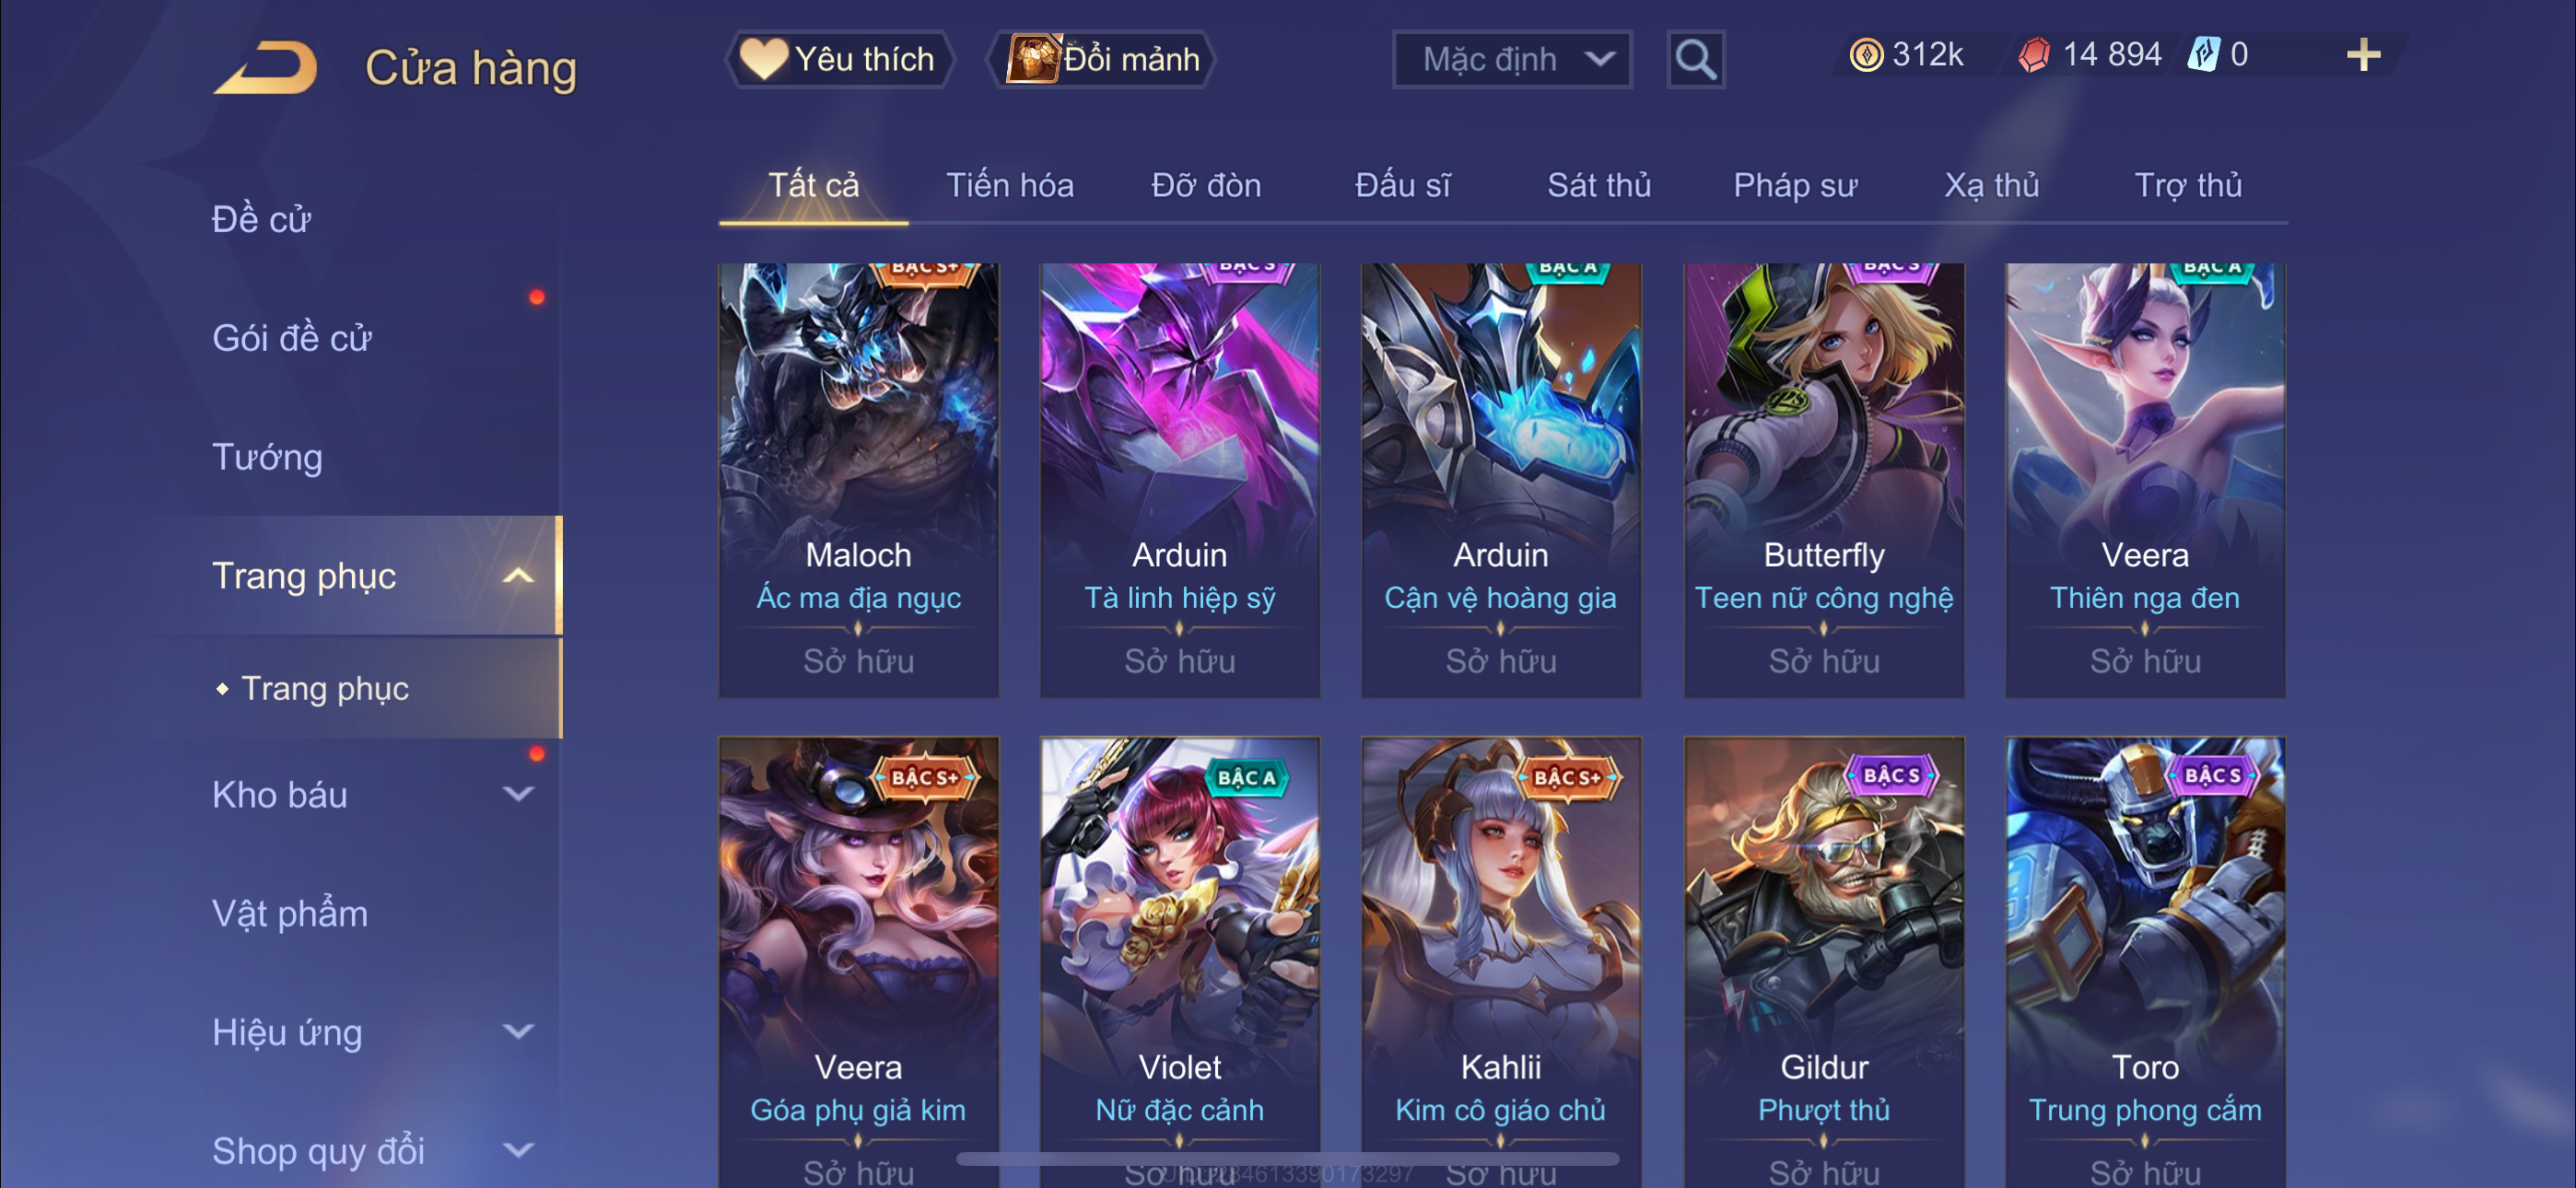Open Đổi mảnh fragment exchange

coord(1102,59)
